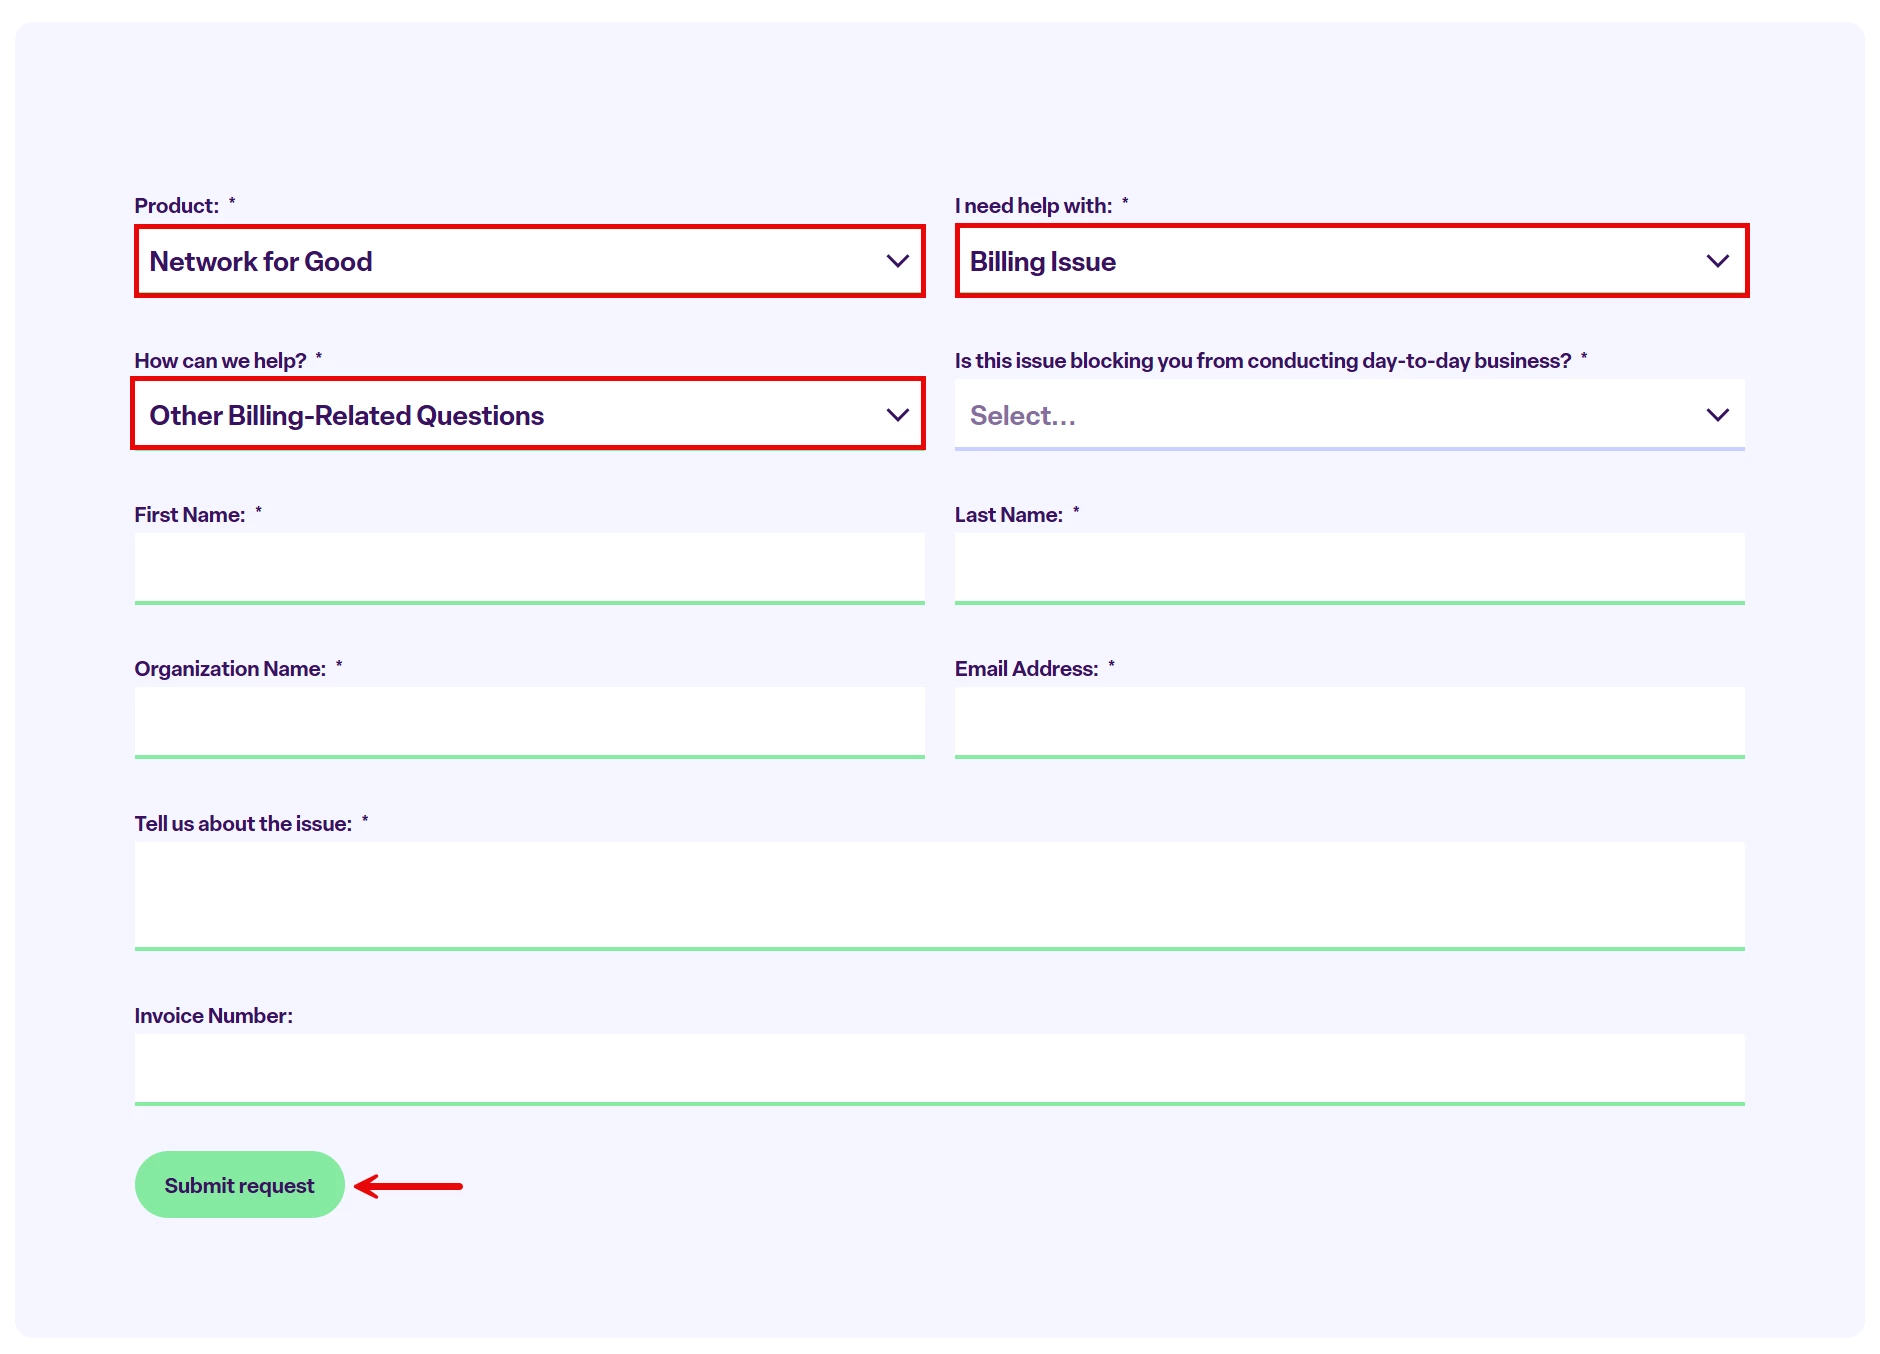The width and height of the screenshot is (1880, 1354).
Task: Click the "Tell us about the issue" text area
Action: [940, 895]
